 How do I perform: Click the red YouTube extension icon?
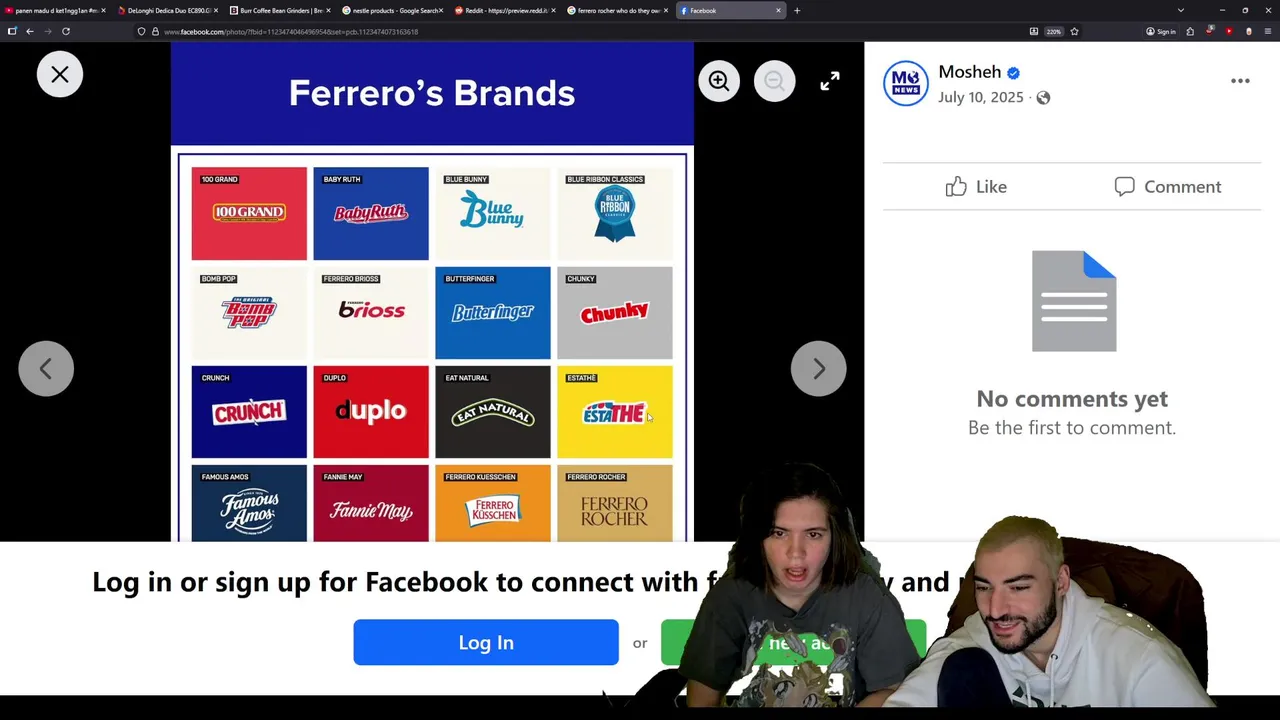click(1229, 31)
